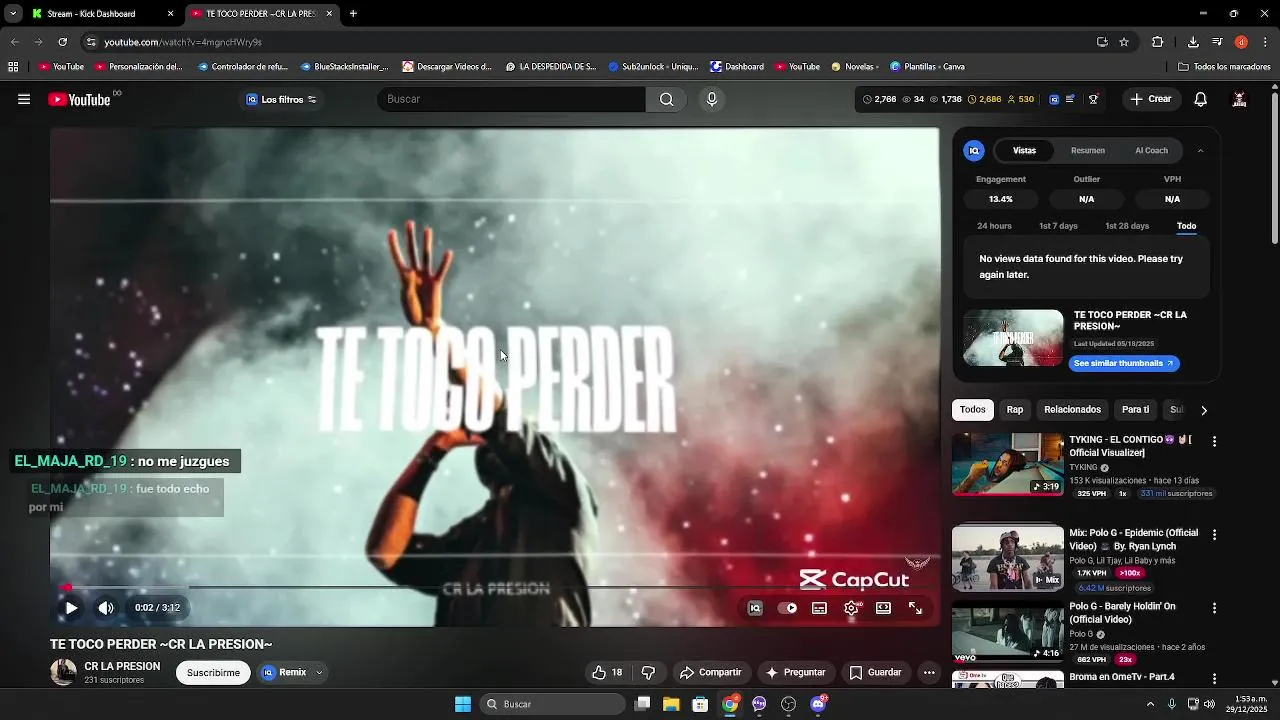Bookmark this page with the star
Screen dimensions: 1280x720
click(1124, 42)
